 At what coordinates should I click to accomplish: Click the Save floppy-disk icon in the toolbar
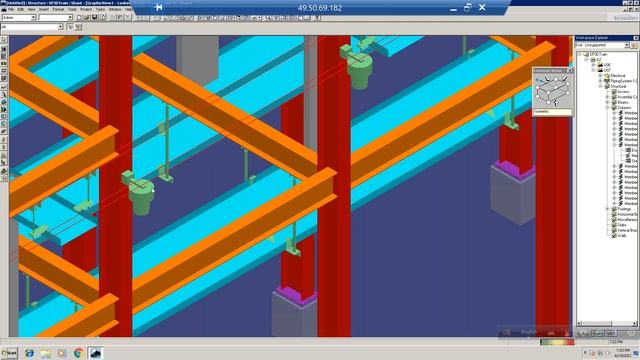pyautogui.click(x=94, y=18)
